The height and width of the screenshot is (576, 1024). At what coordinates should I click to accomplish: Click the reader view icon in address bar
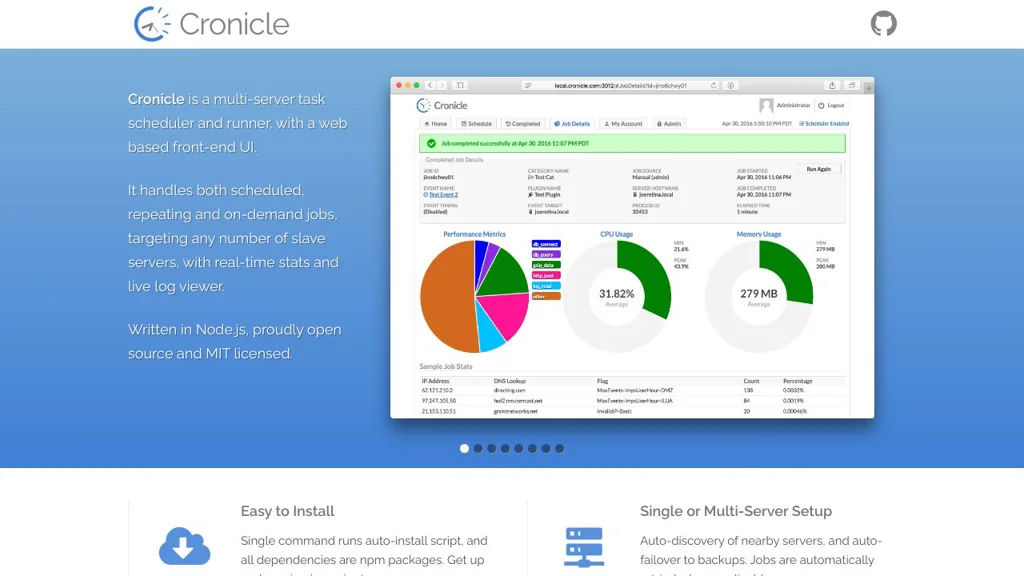(528, 86)
